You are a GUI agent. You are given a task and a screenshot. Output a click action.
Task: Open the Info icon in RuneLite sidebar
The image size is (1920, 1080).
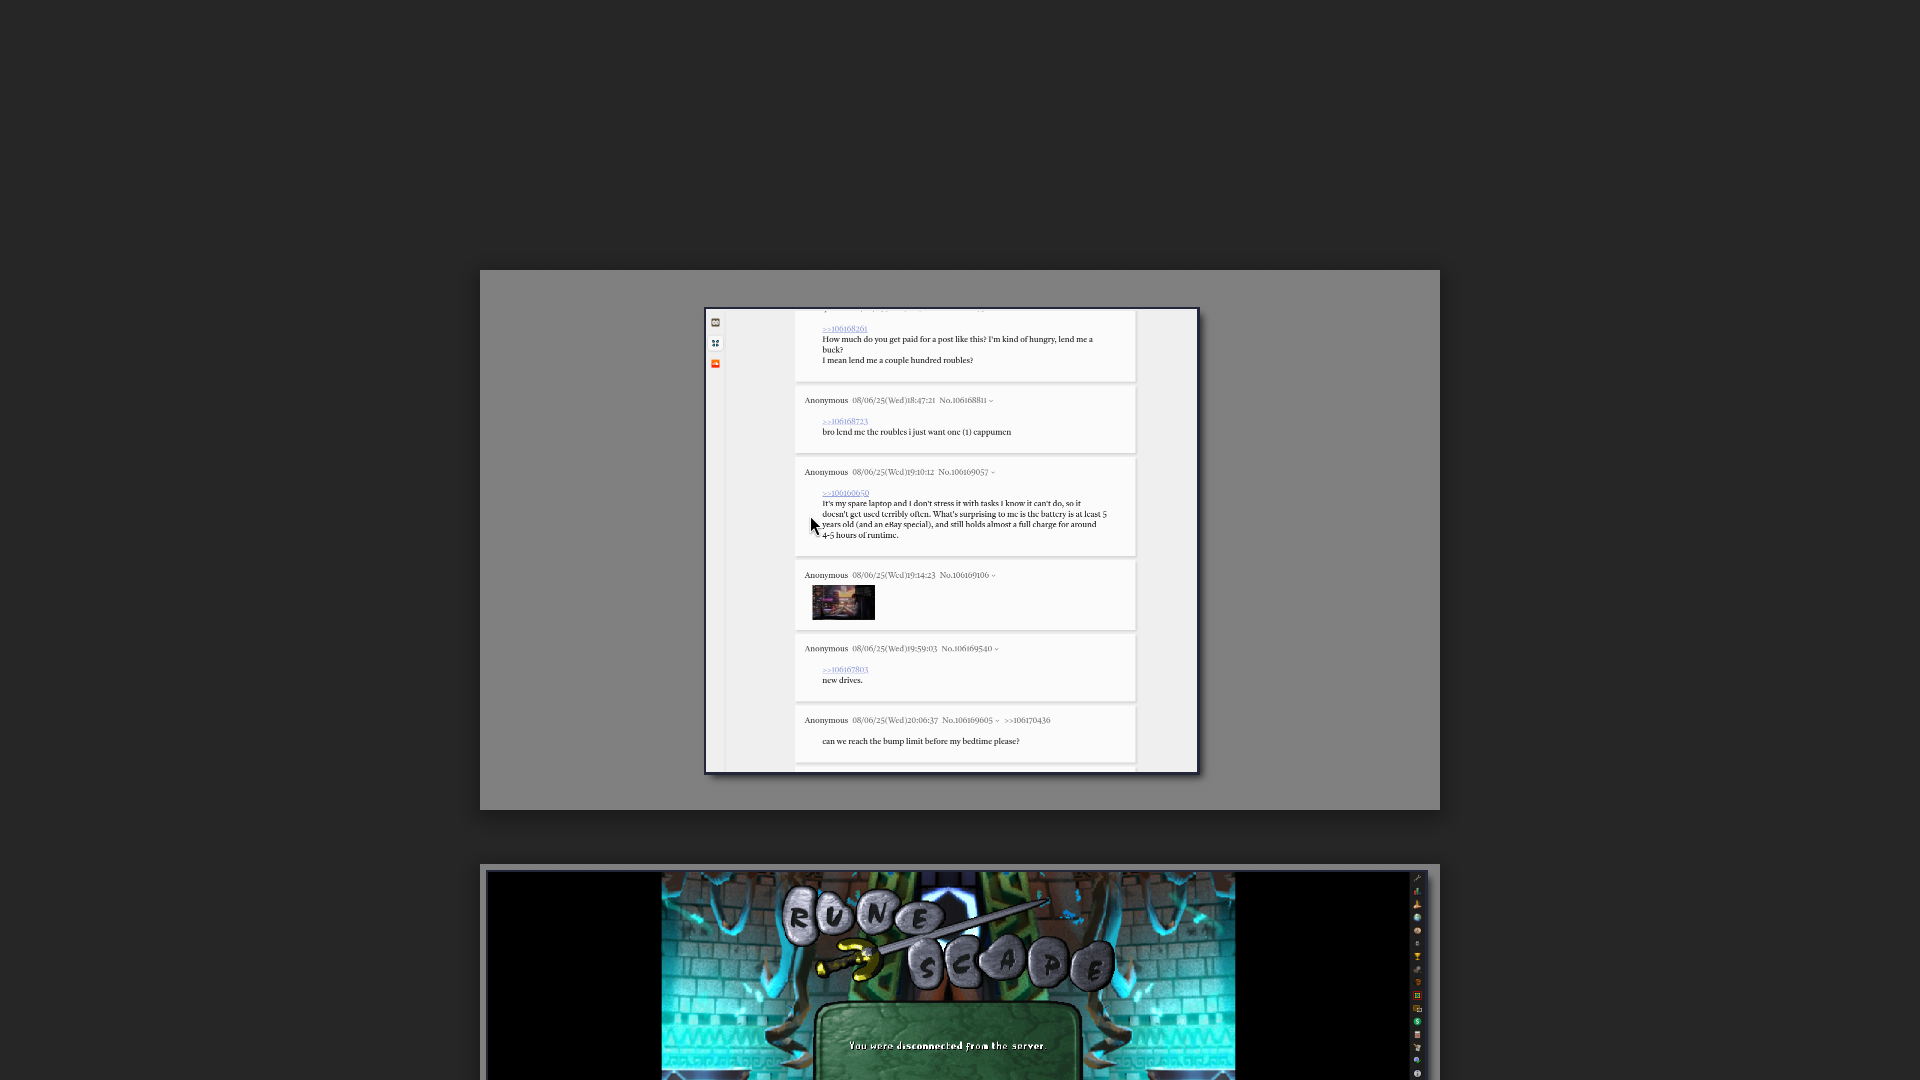[1417, 1073]
